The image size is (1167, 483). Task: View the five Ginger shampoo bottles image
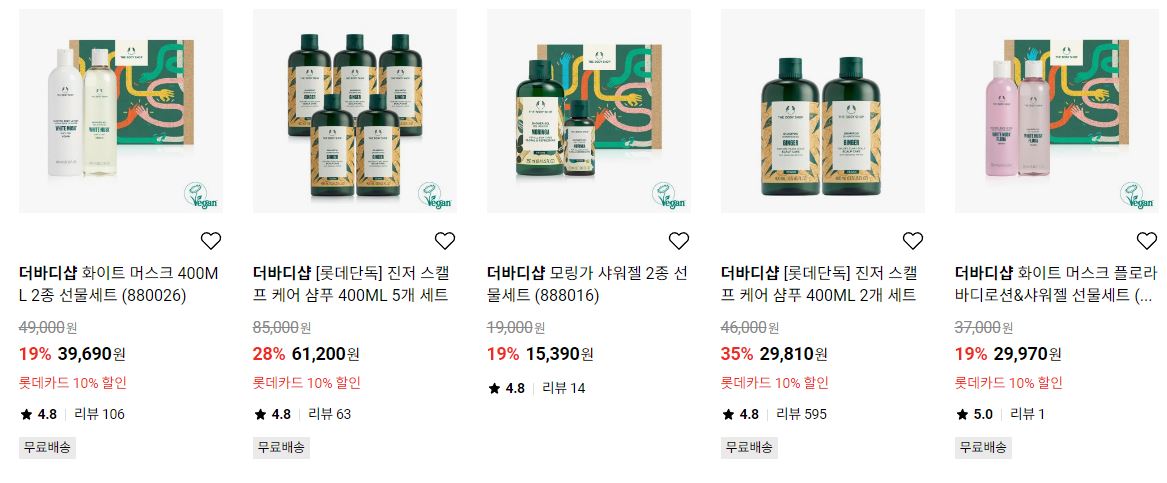click(355, 111)
